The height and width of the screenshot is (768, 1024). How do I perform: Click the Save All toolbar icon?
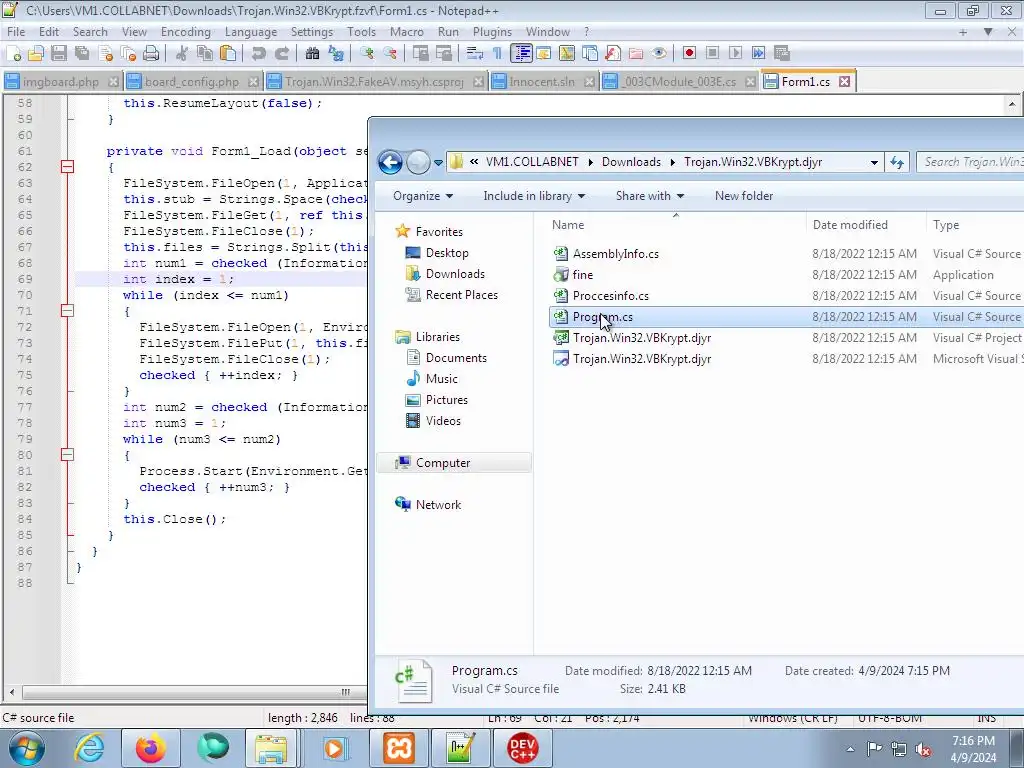[82, 54]
